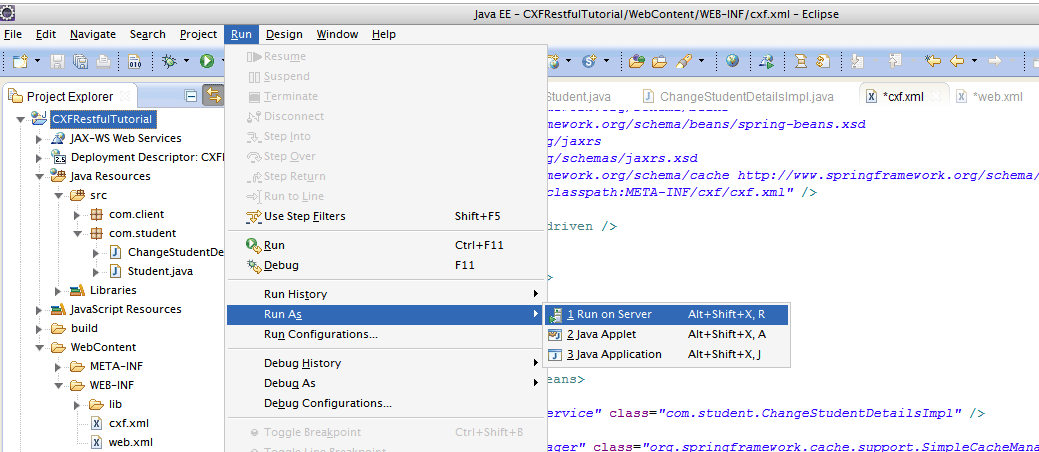The image size is (1039, 452).
Task: Choose 3 Java Application from submenu
Action: (614, 354)
